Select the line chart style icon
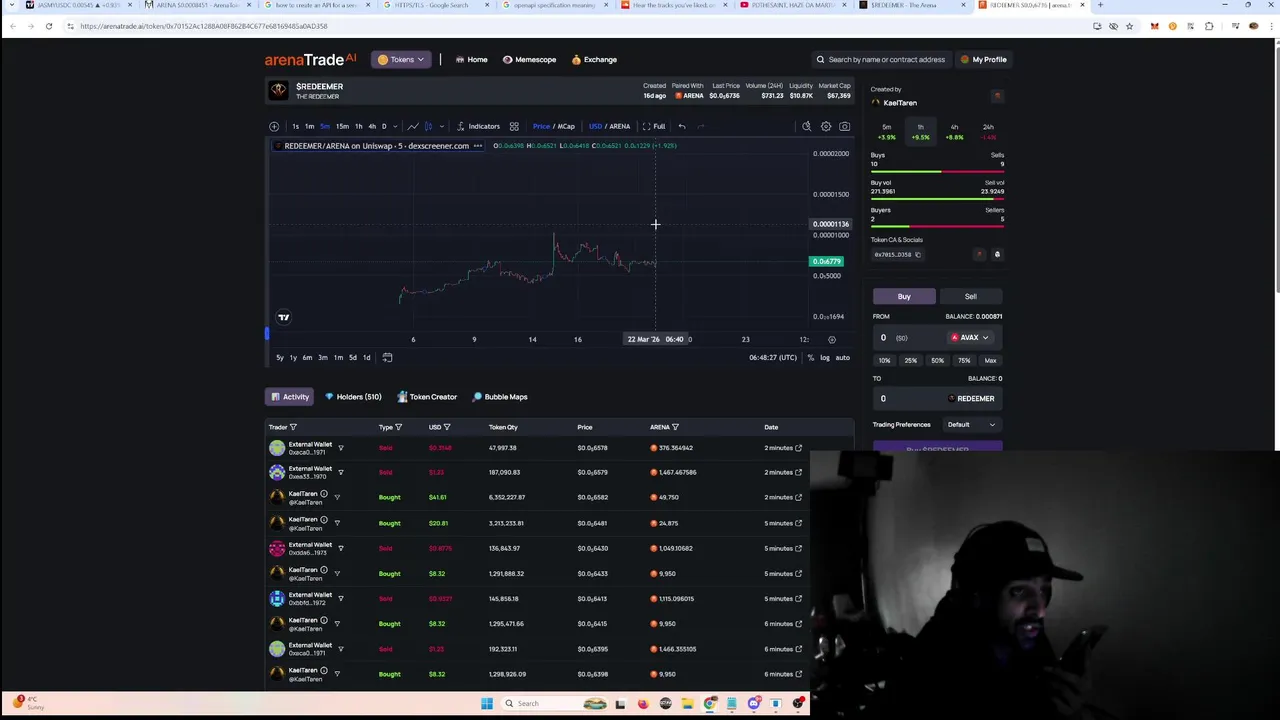Viewport: 1280px width, 720px height. pos(413,126)
